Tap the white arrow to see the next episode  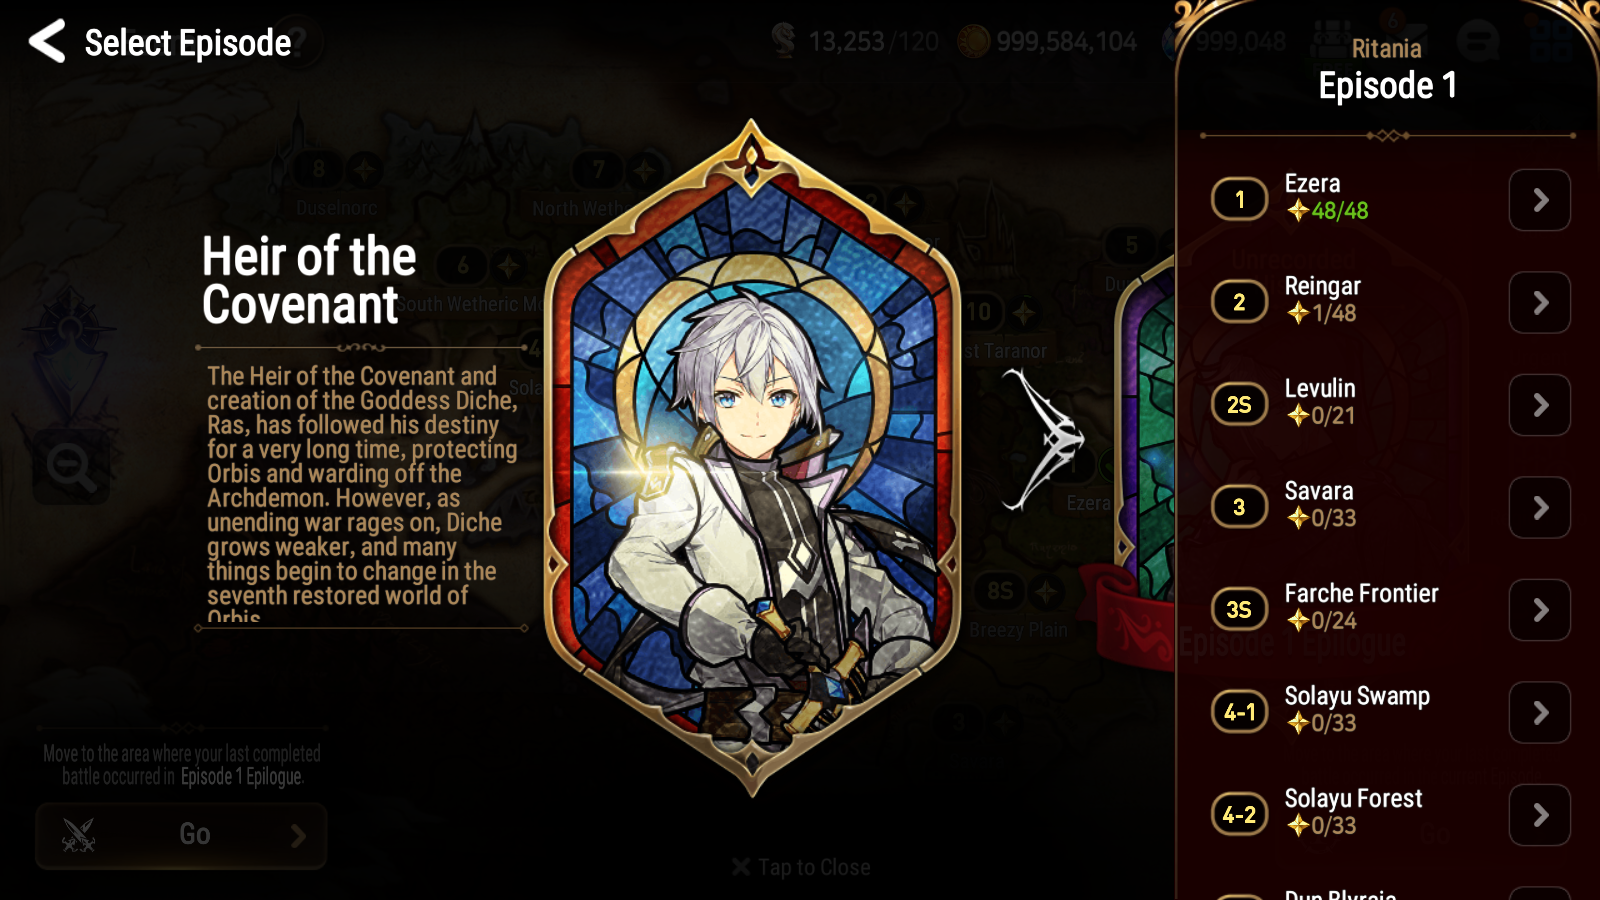pyautogui.click(x=1043, y=438)
